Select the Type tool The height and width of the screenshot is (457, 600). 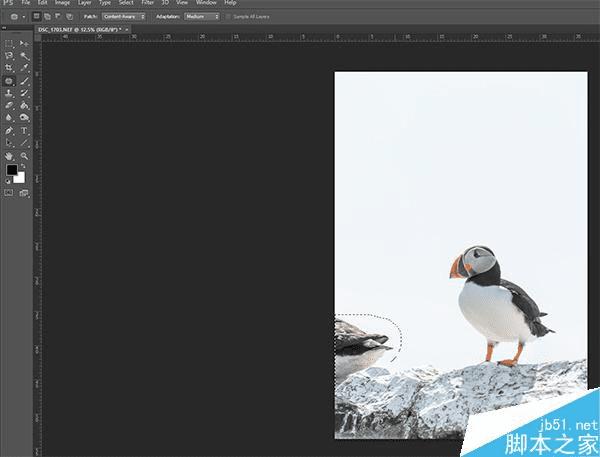coord(24,130)
